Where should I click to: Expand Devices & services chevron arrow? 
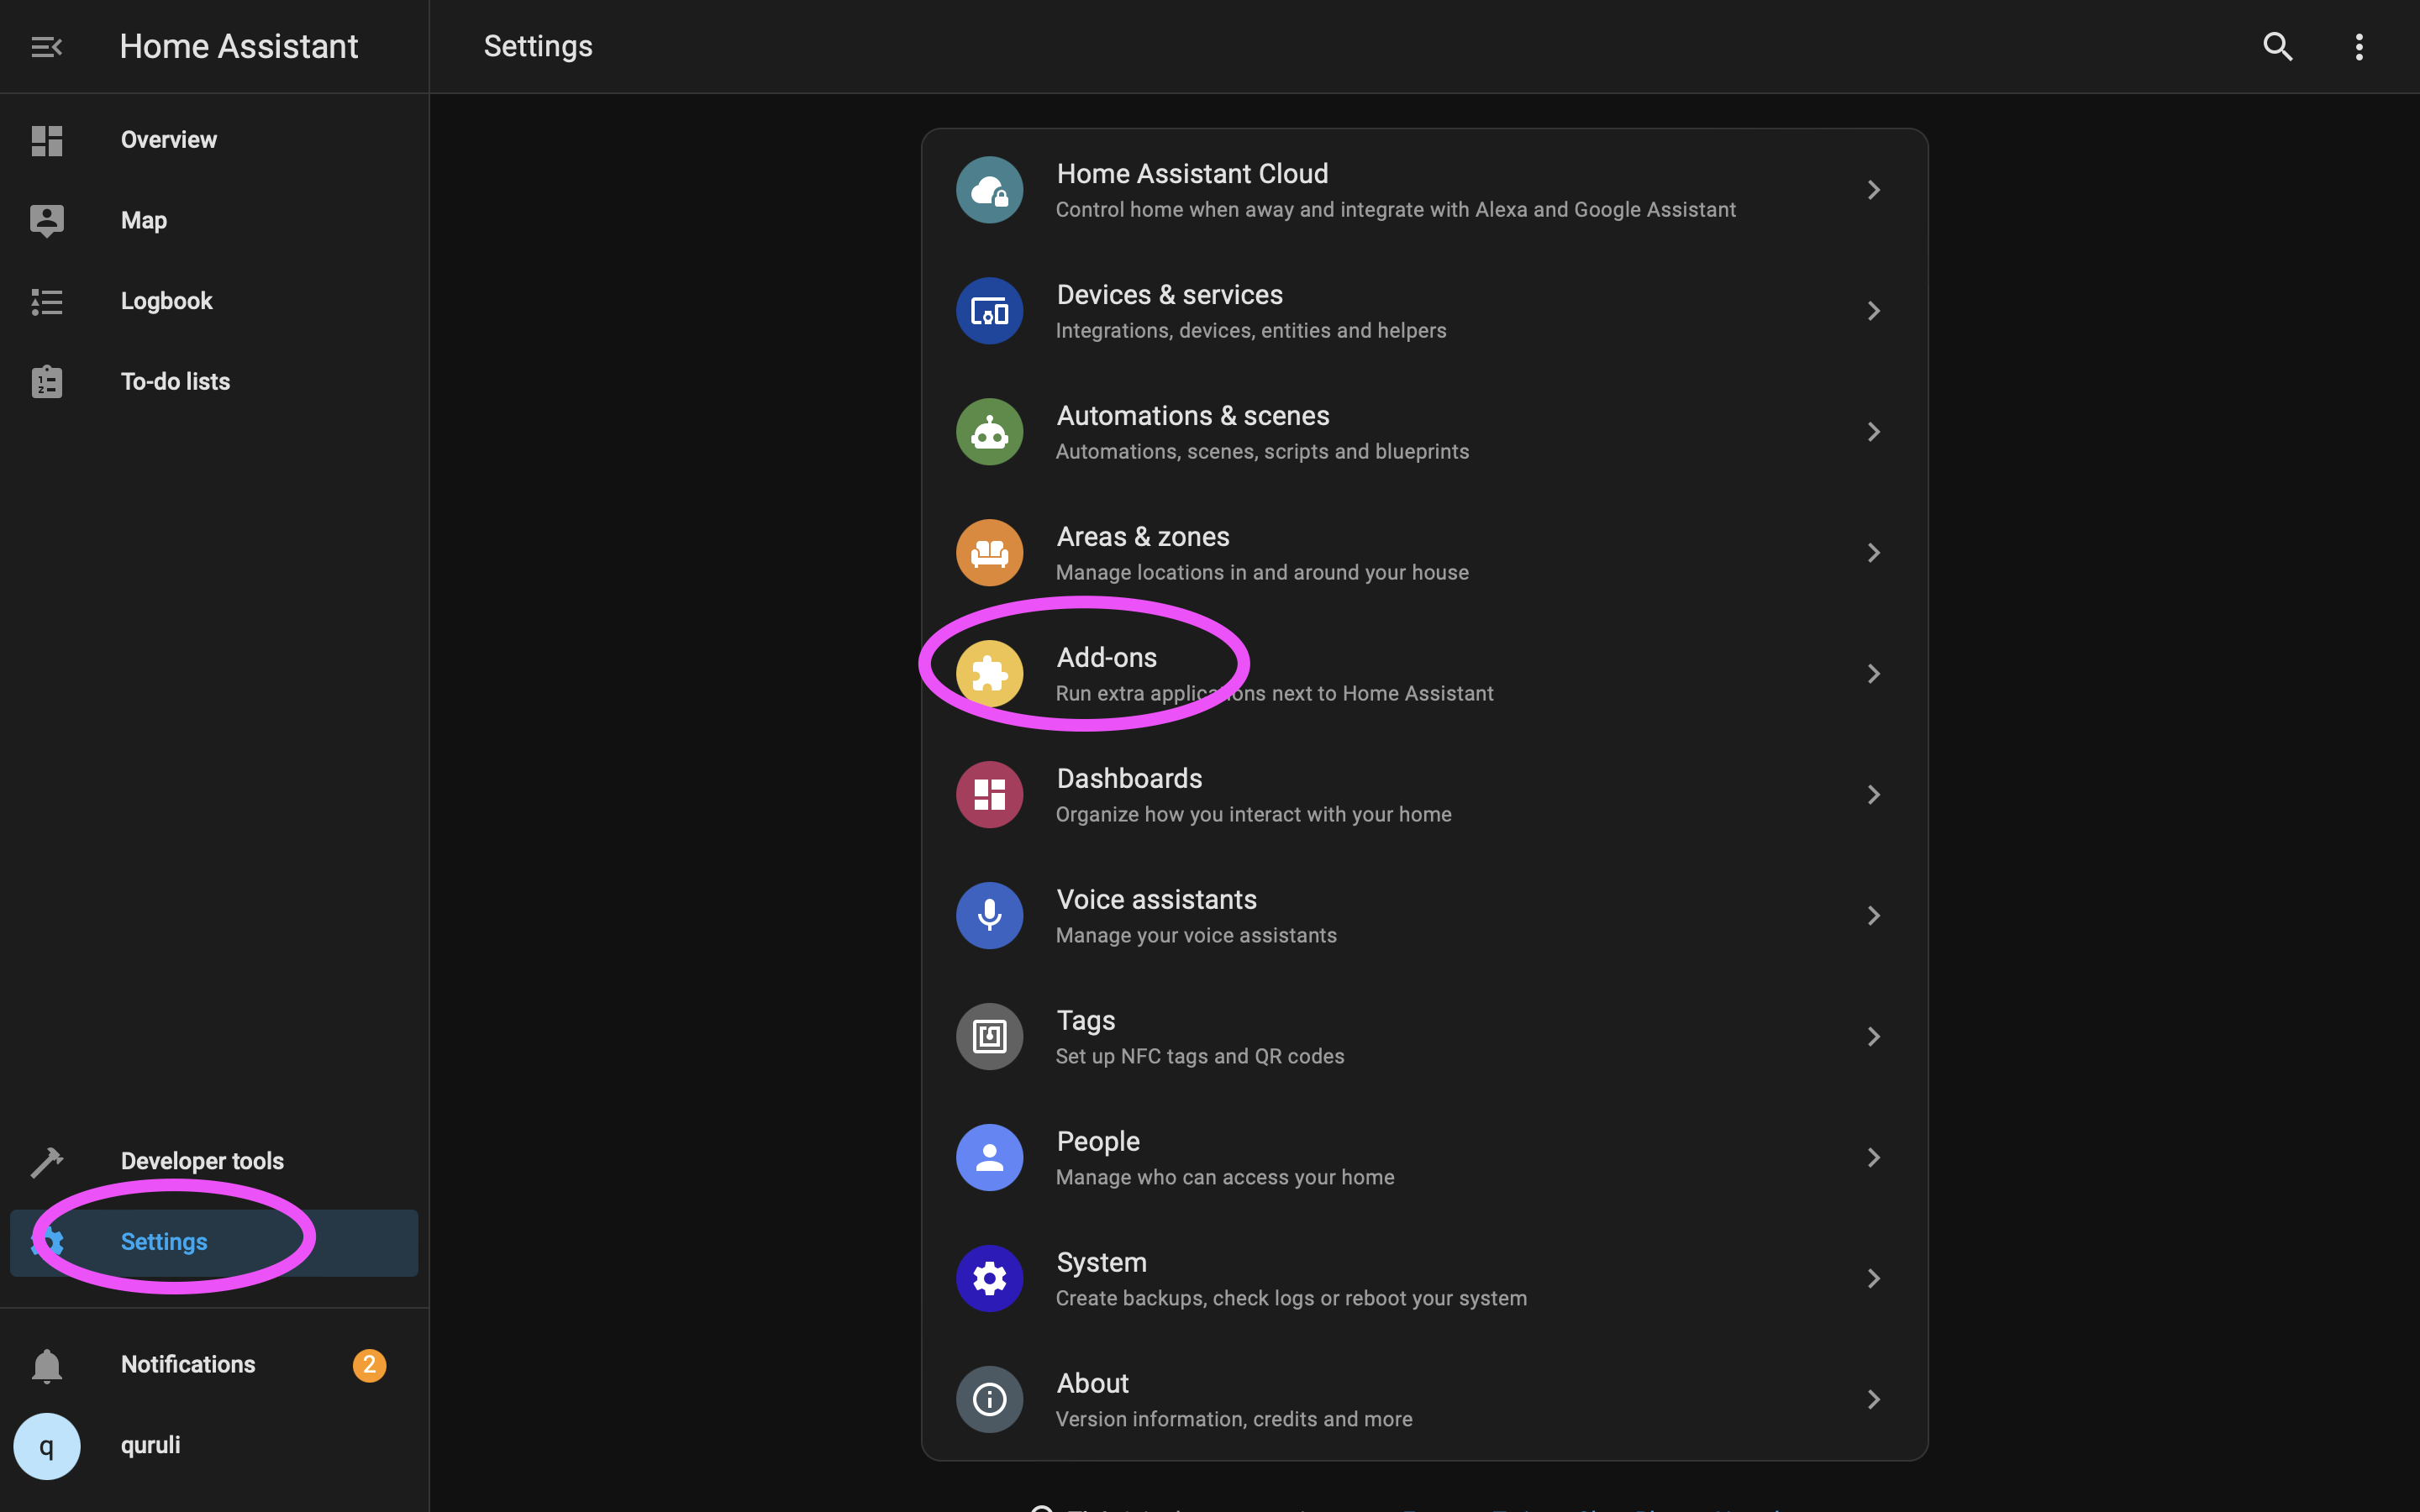pyautogui.click(x=1873, y=311)
